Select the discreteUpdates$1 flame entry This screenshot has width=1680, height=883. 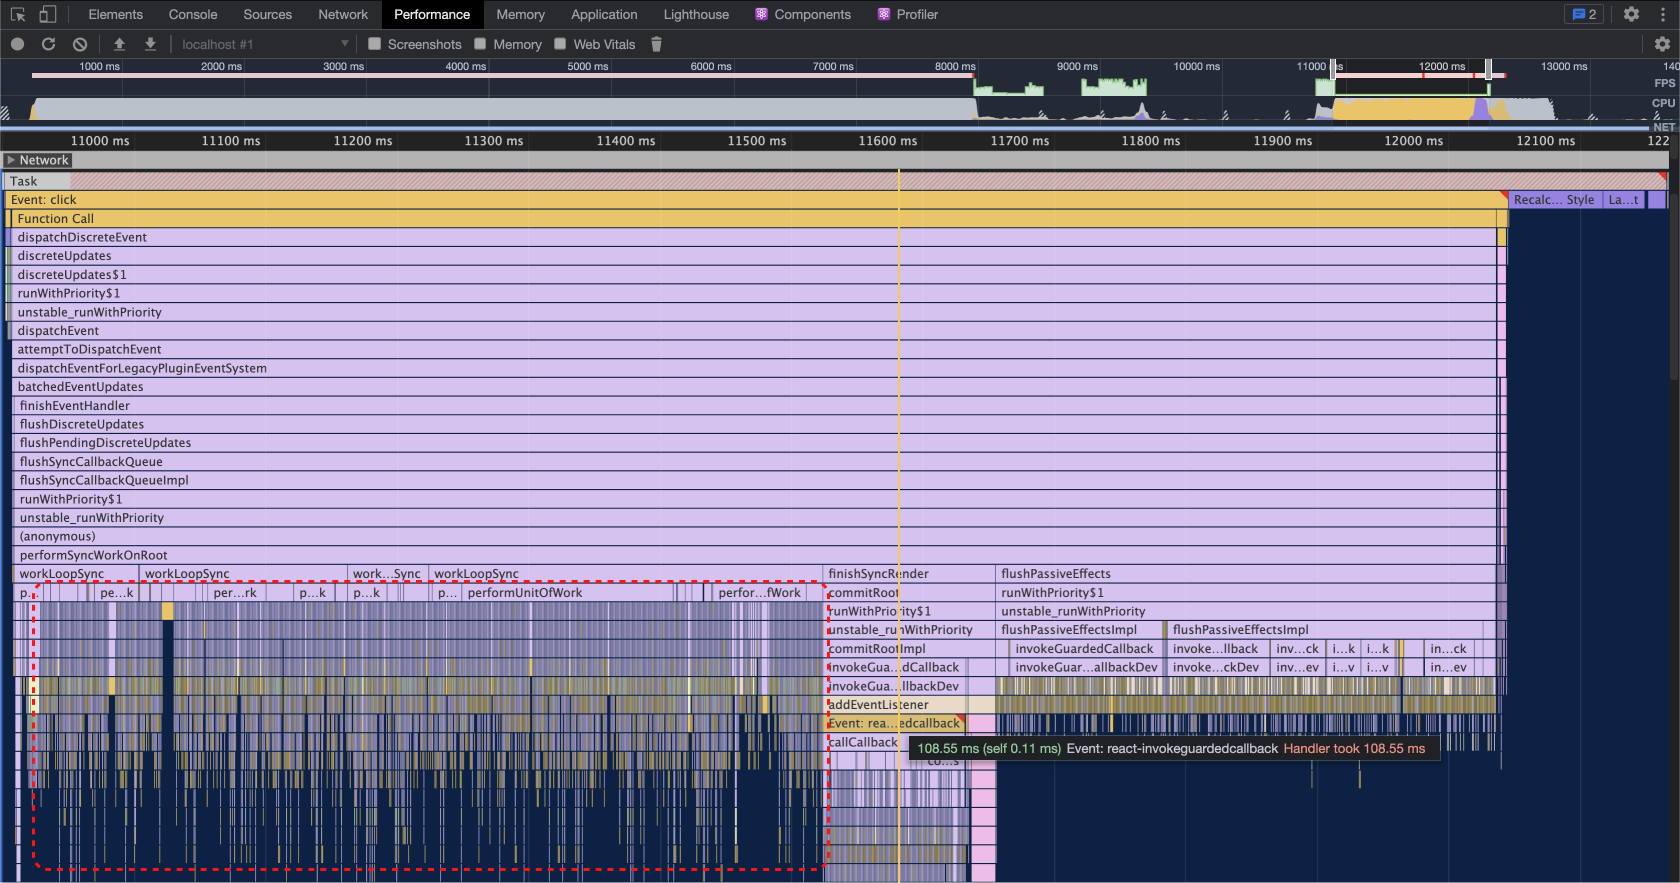[x=753, y=275]
